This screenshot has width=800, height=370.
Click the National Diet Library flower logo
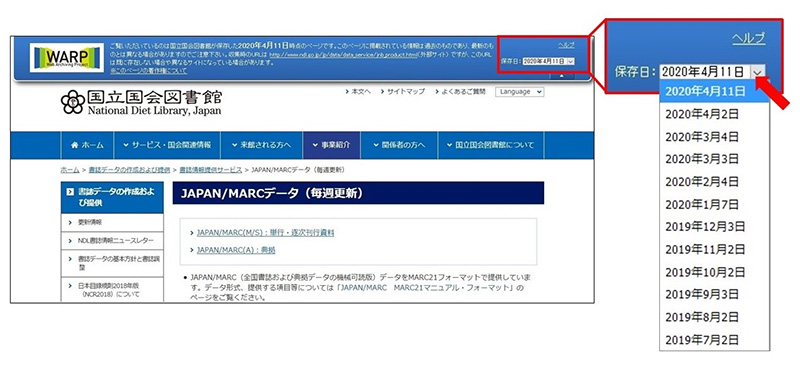(x=72, y=102)
